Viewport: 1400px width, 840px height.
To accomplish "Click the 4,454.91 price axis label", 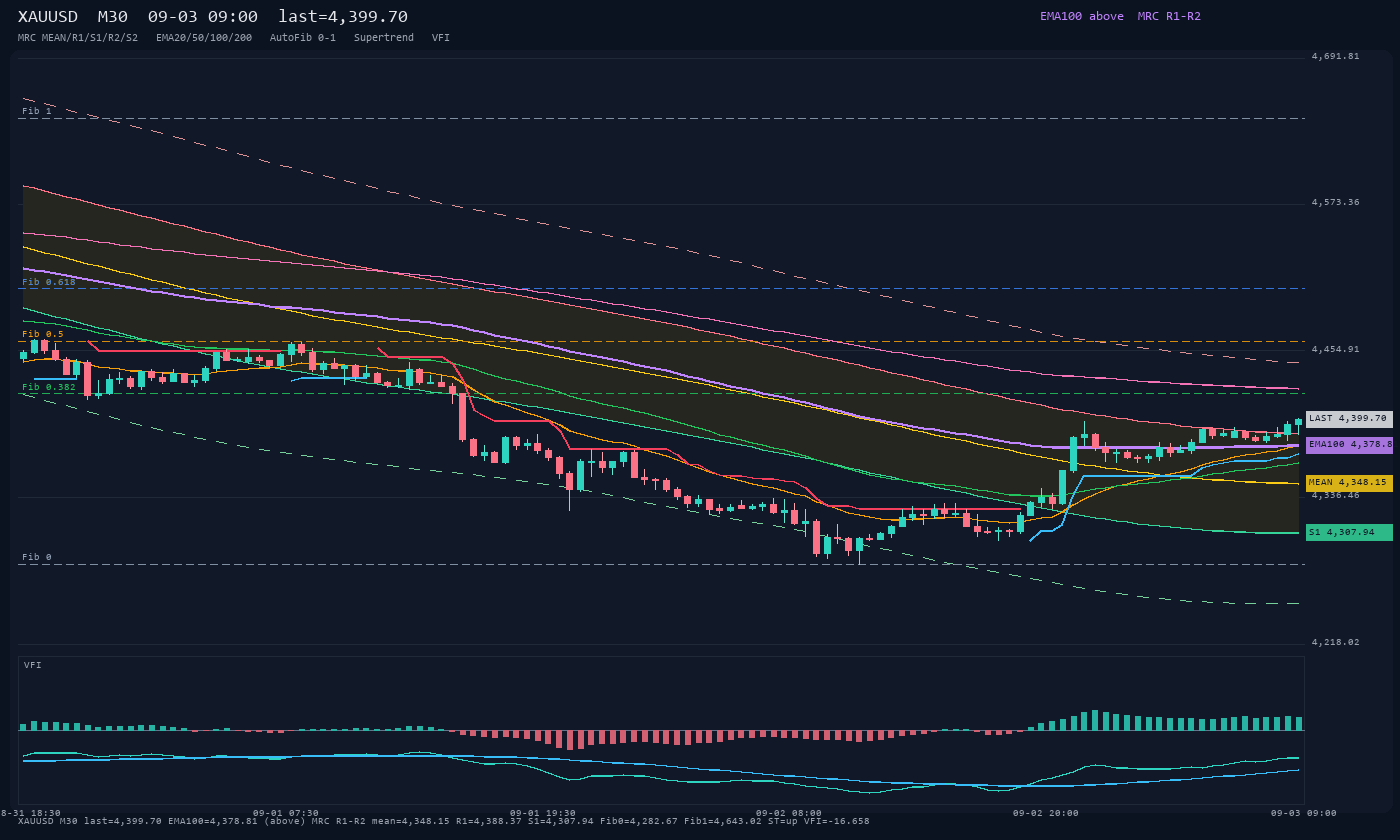I will [x=1336, y=350].
